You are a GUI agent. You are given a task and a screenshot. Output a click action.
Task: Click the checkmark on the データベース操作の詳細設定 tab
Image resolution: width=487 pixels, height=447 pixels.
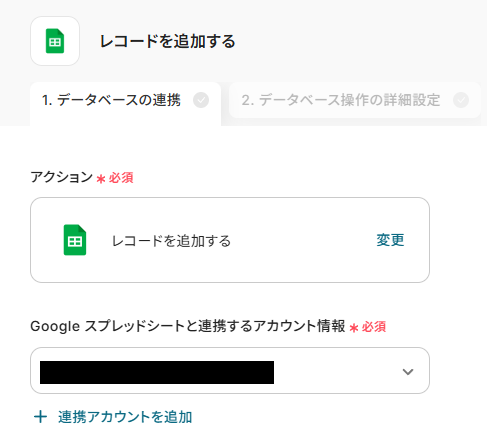(461, 100)
